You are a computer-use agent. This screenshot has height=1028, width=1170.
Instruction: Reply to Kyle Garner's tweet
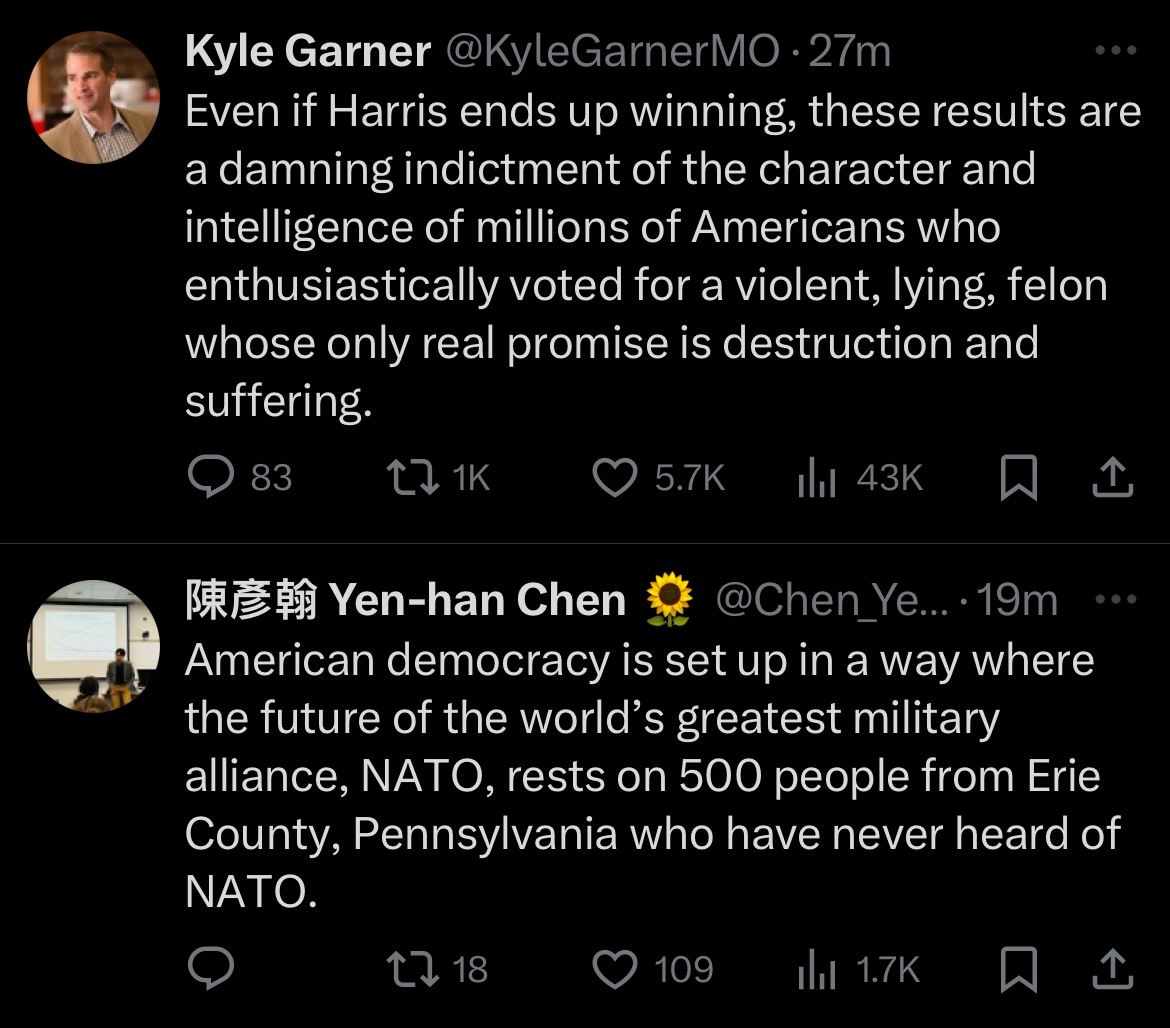coord(211,478)
